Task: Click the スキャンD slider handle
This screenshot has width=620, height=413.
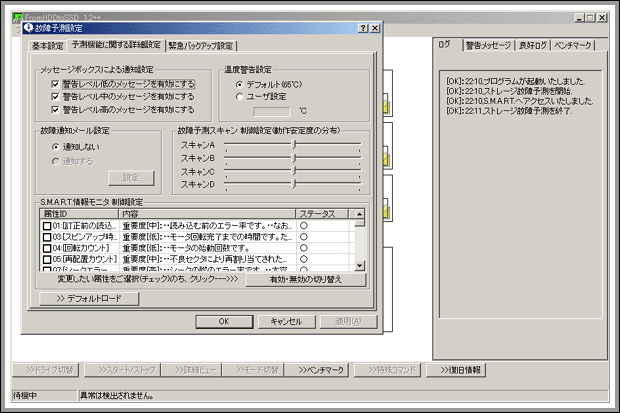Action: [x=294, y=184]
